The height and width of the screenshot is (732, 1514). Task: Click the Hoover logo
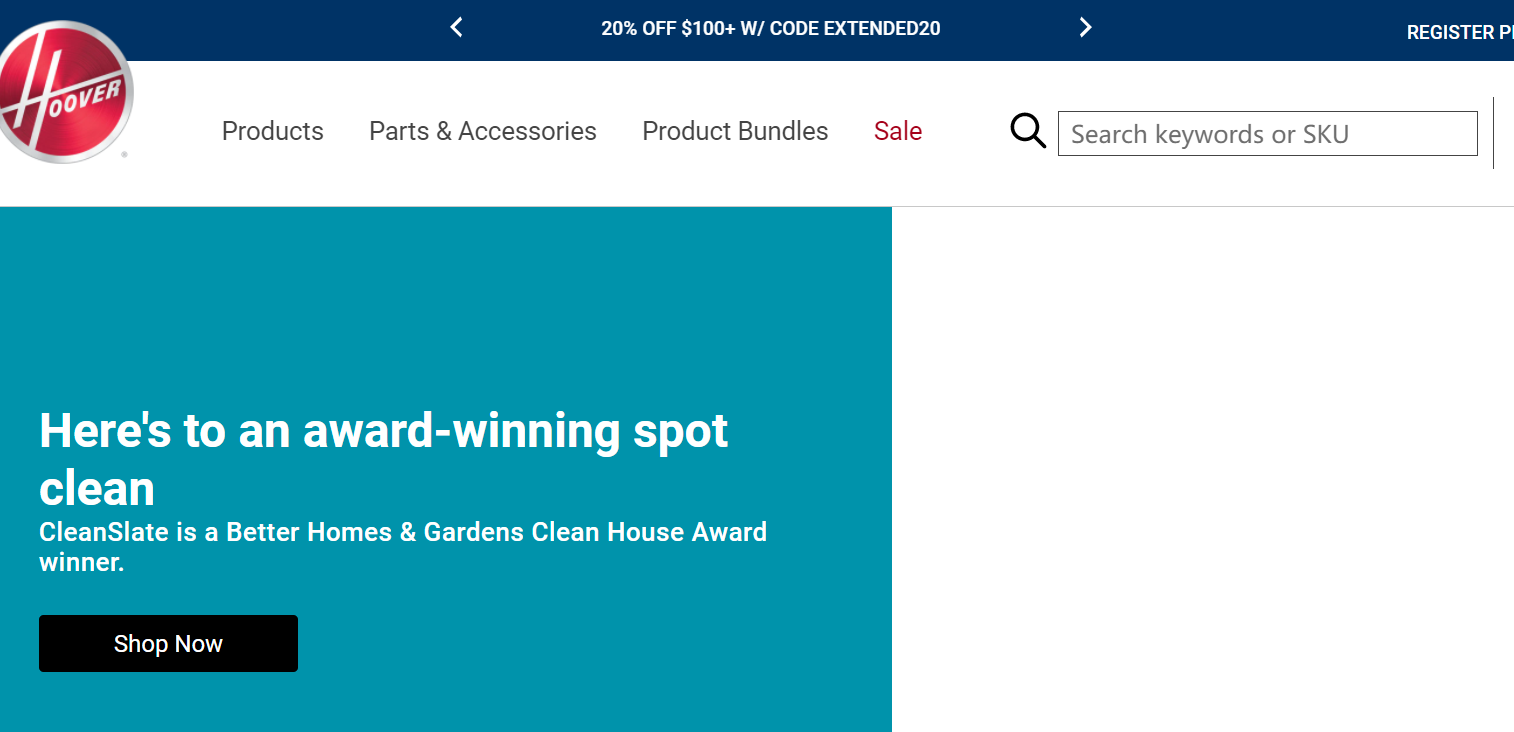(65, 92)
